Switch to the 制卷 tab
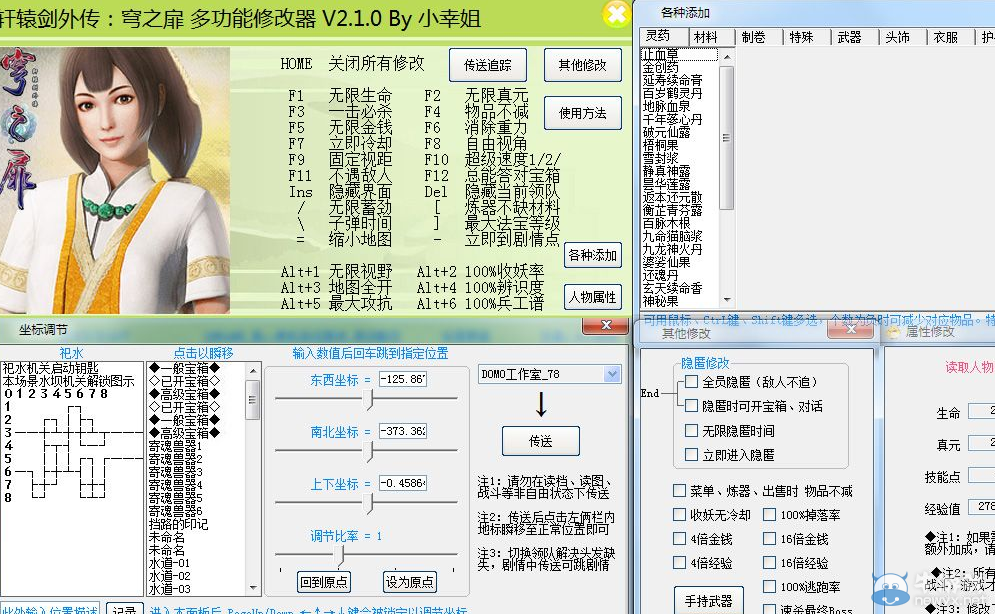995x614 pixels. pos(754,37)
